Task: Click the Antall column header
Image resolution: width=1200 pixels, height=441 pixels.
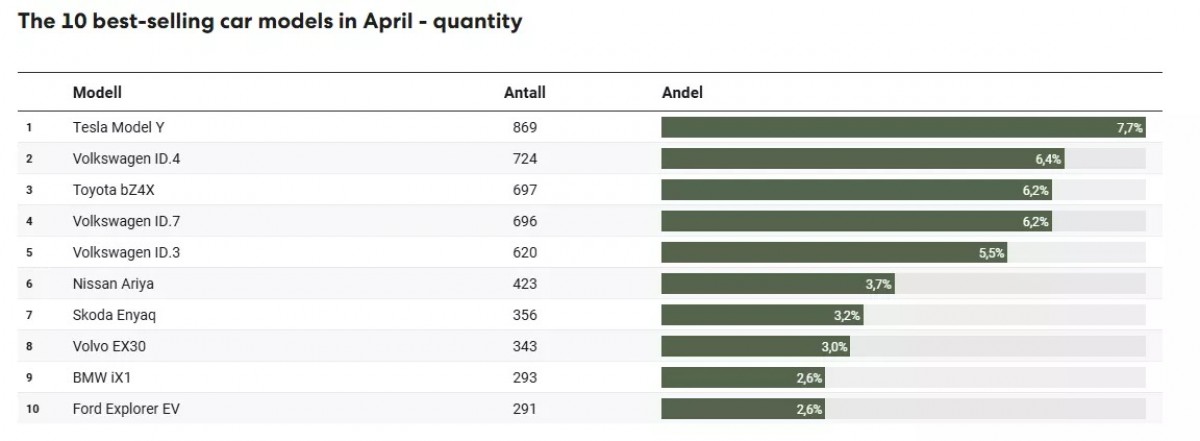Action: (525, 93)
